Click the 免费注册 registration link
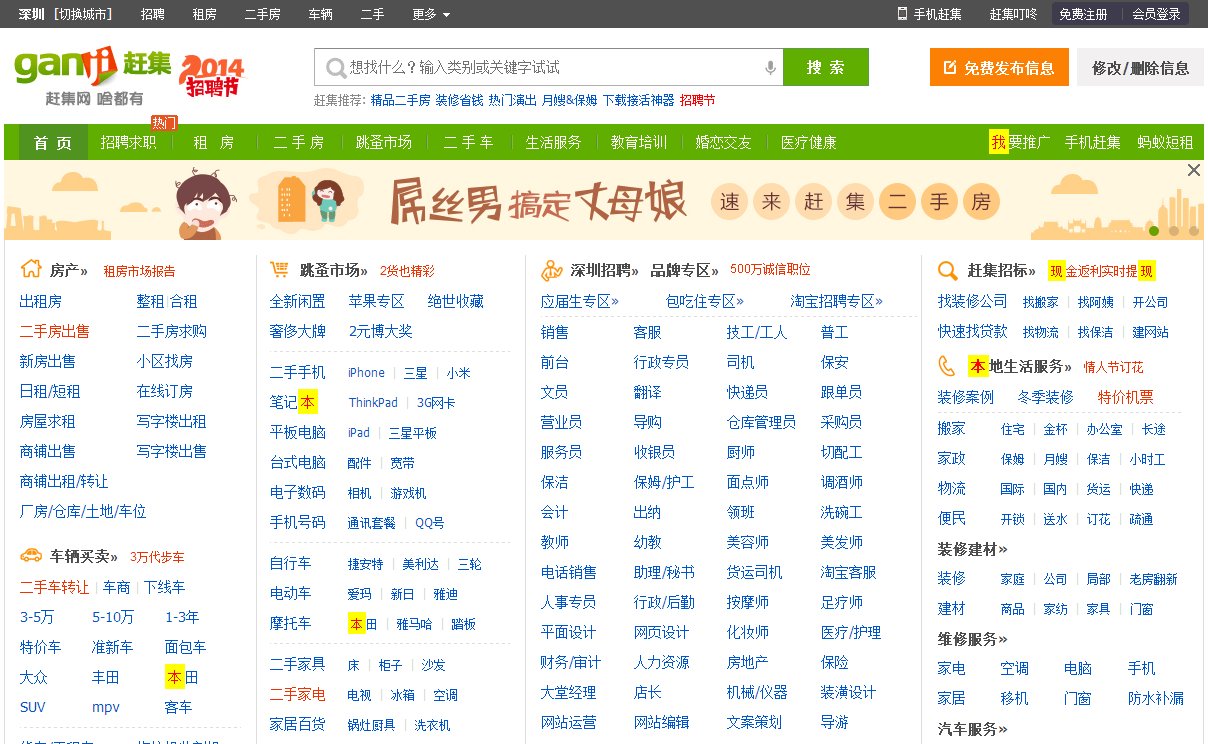Screen dimensions: 1208x744 (1083, 14)
